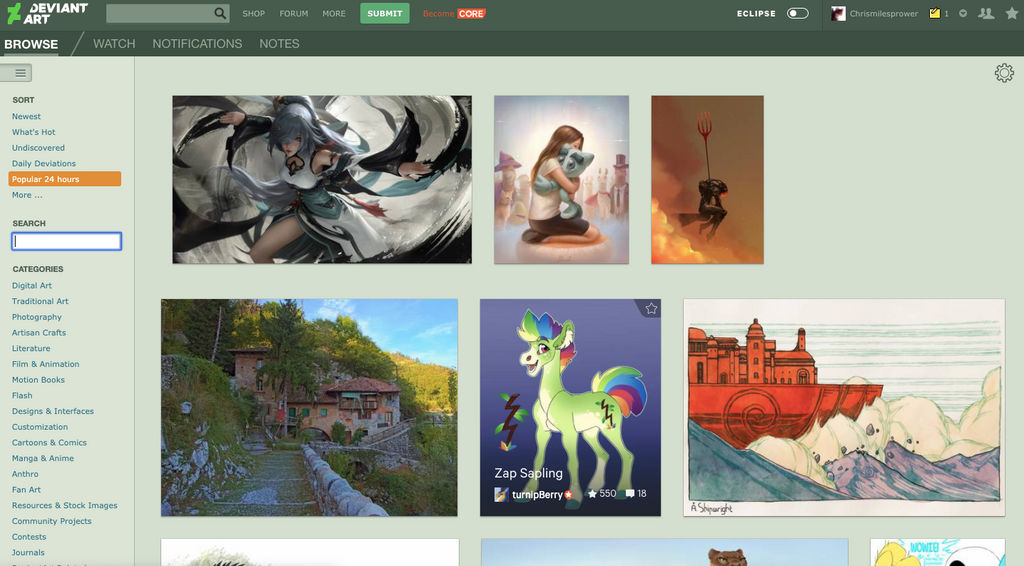Open the red ship castle drawing thumbnail
Image resolution: width=1024 pixels, height=566 pixels.
tap(844, 407)
